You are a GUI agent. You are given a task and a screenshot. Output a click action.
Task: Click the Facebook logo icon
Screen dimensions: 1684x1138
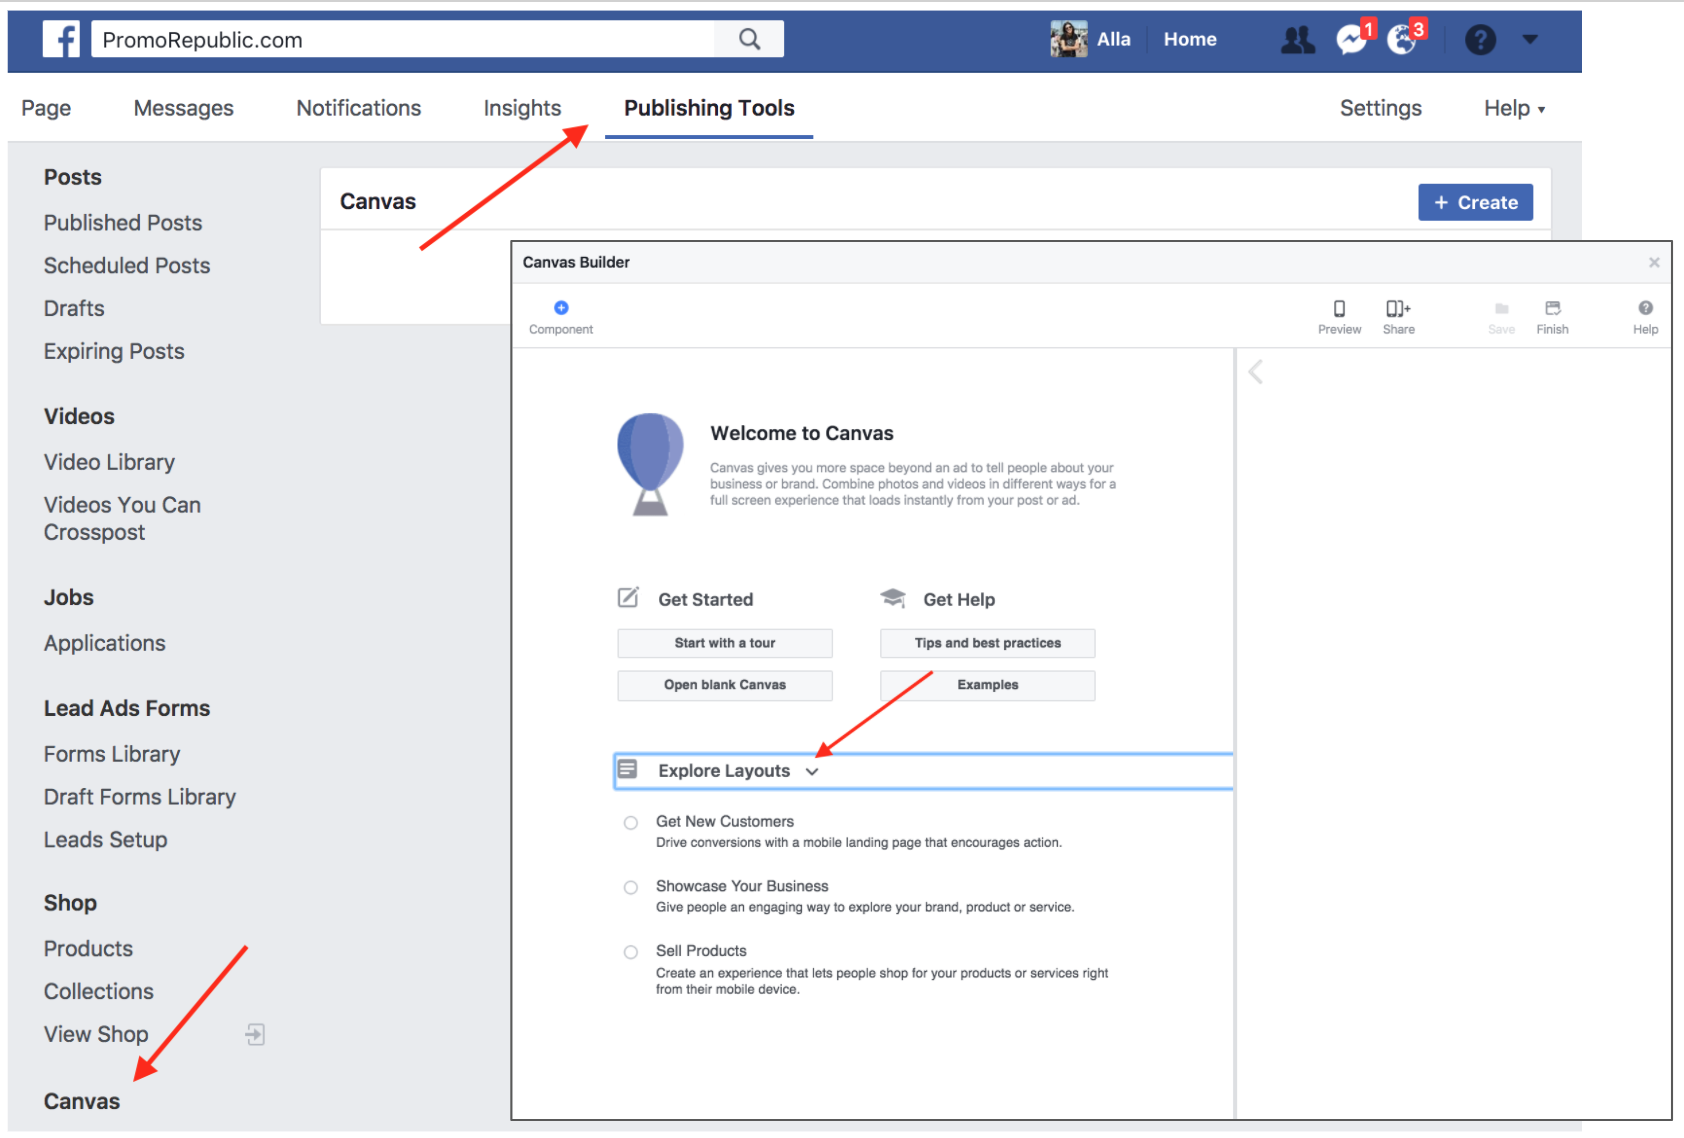point(61,40)
